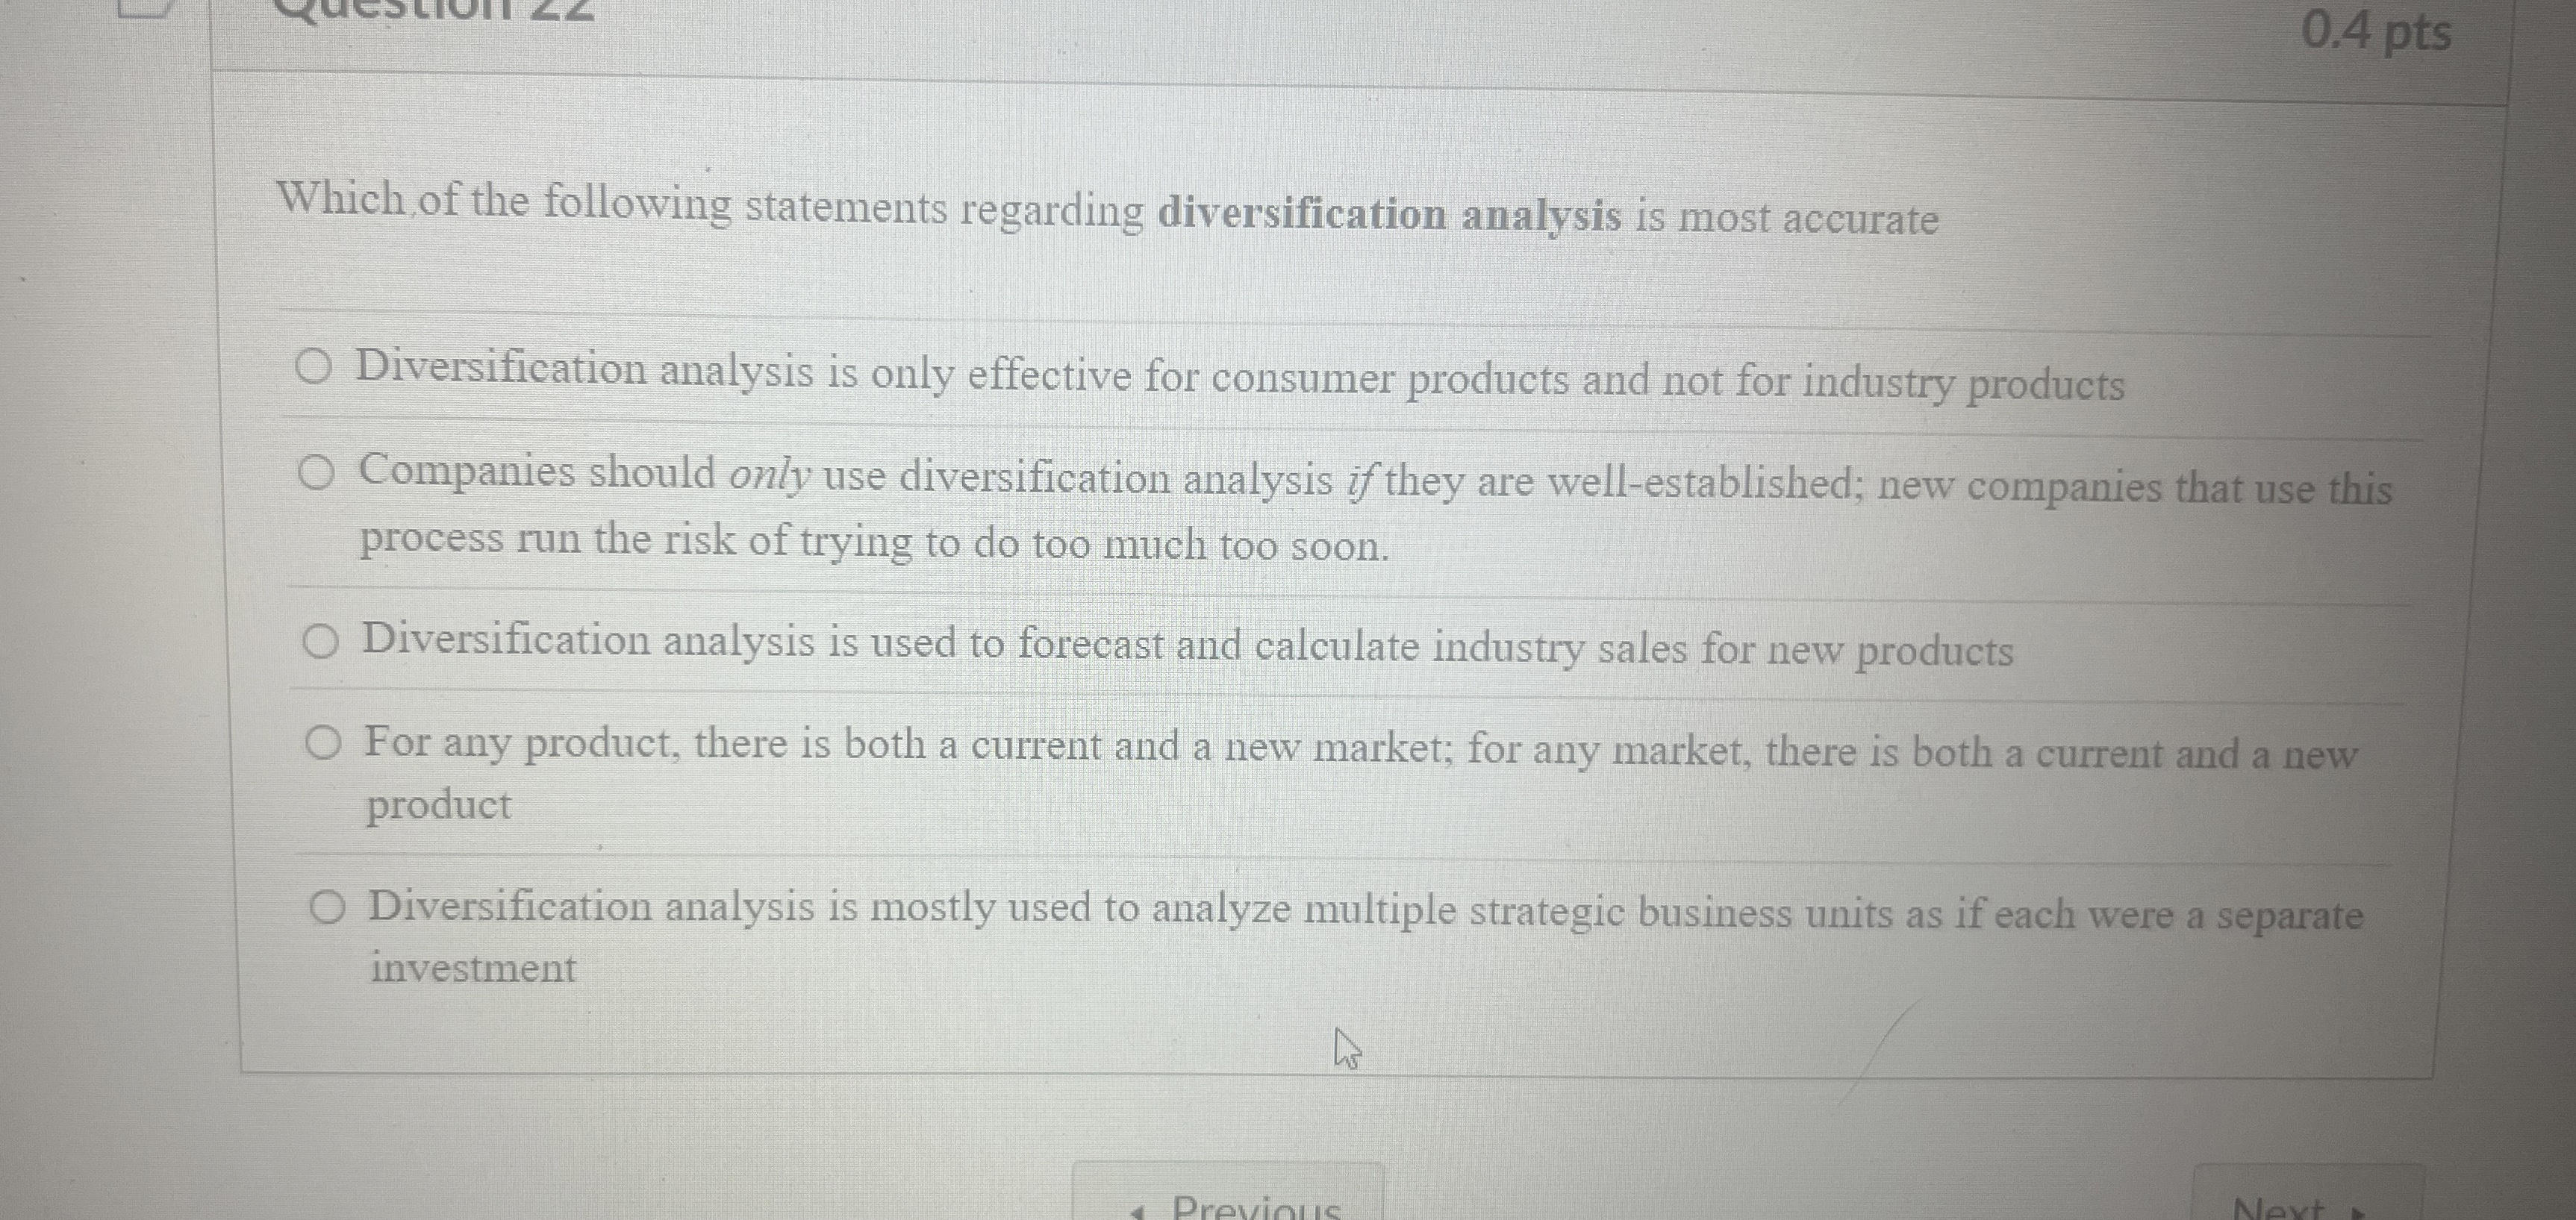The width and height of the screenshot is (2576, 1220).
Task: Click answer text about consumer products
Action: coord(1240,377)
